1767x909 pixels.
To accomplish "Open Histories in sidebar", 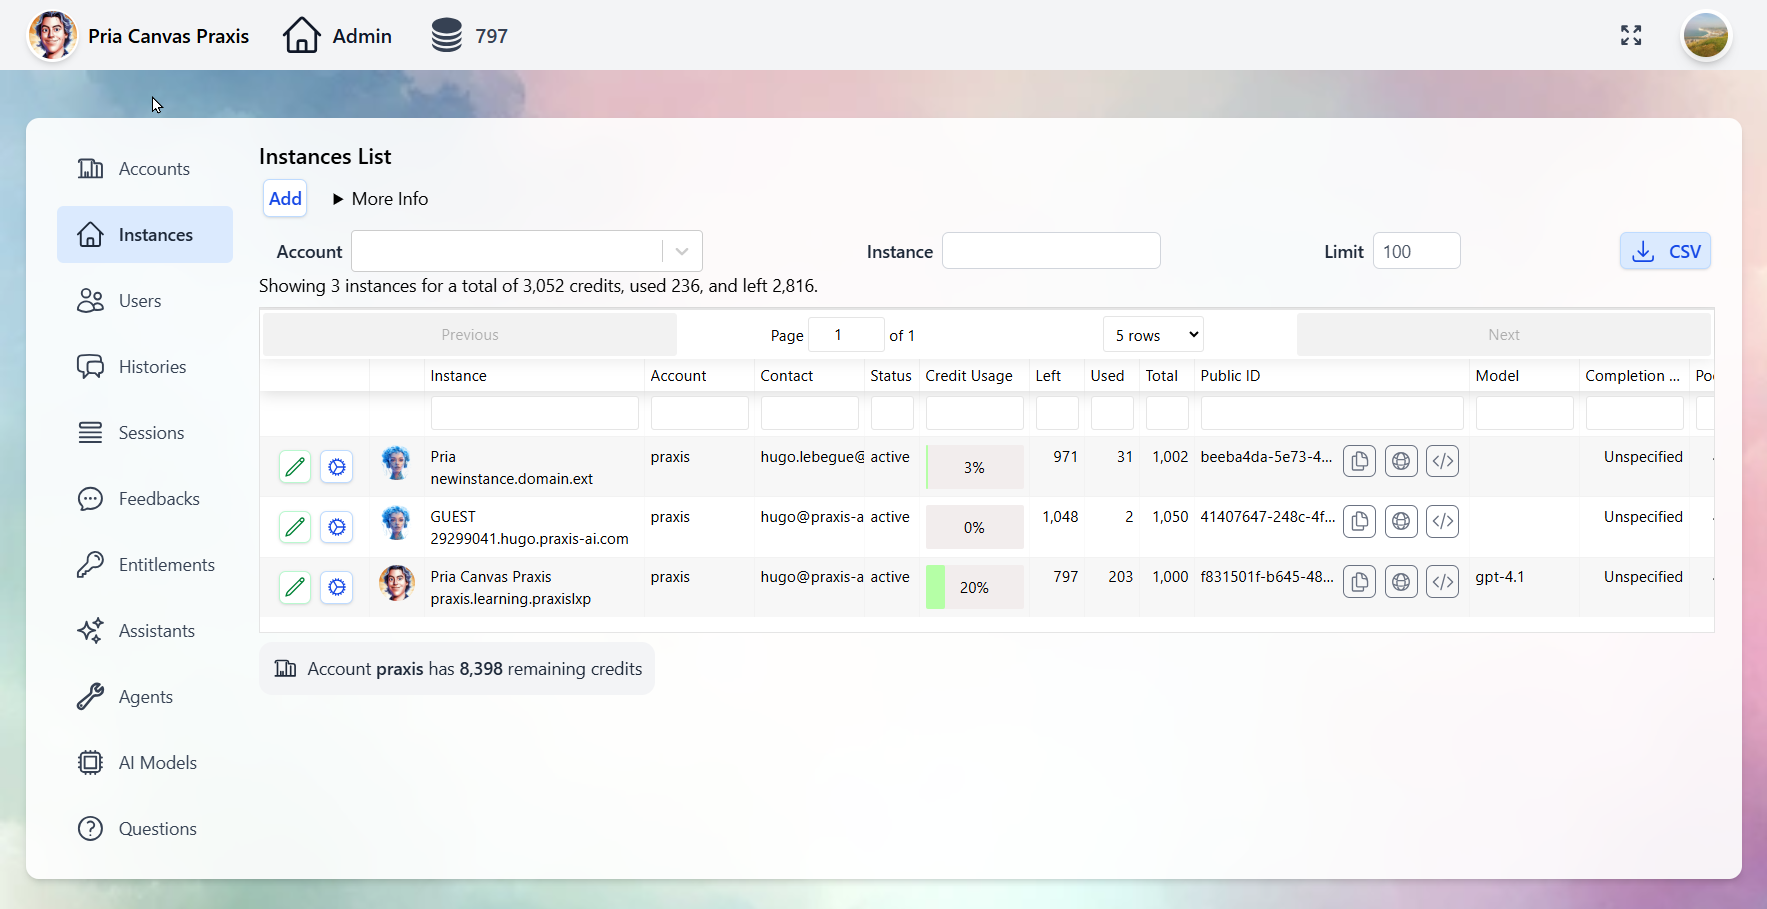I will pos(145,367).
